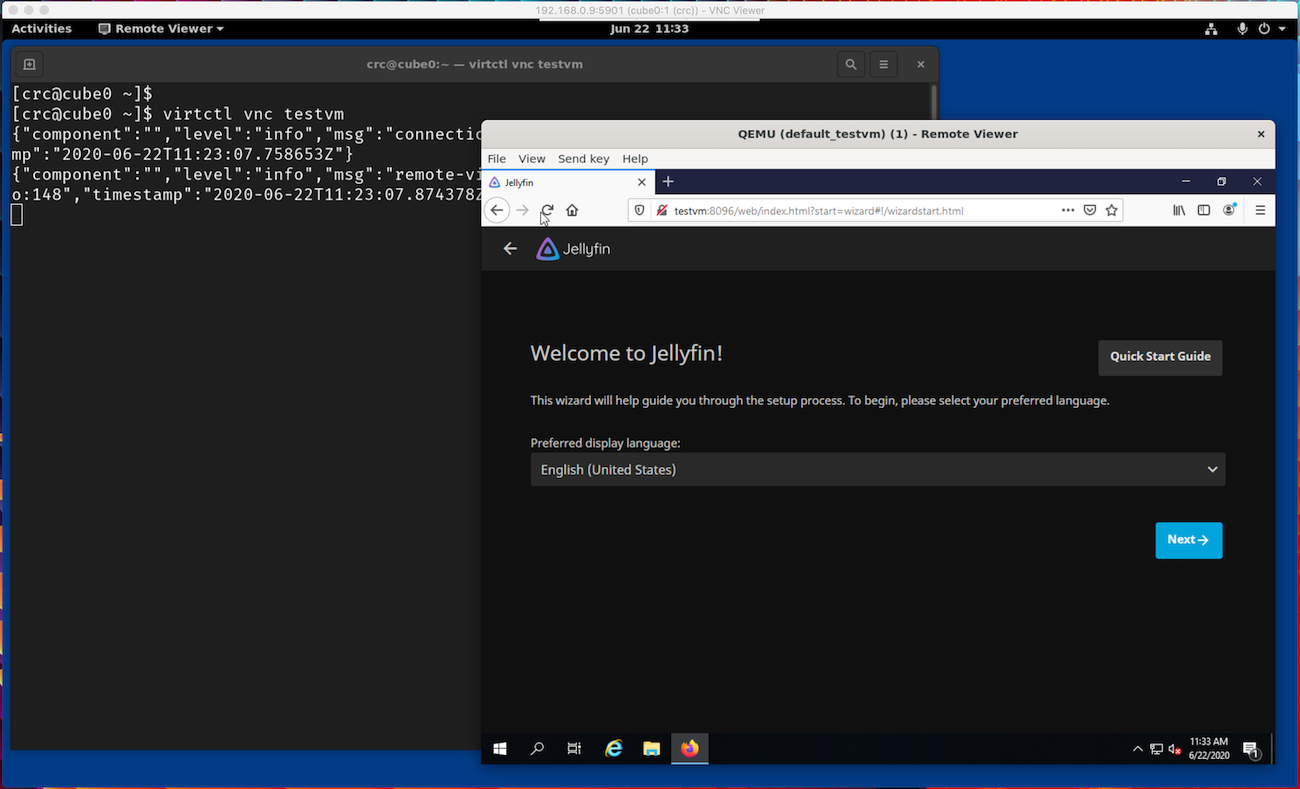Viewport: 1300px width, 789px height.
Task: Click the Firefox account icon
Action: point(1229,210)
